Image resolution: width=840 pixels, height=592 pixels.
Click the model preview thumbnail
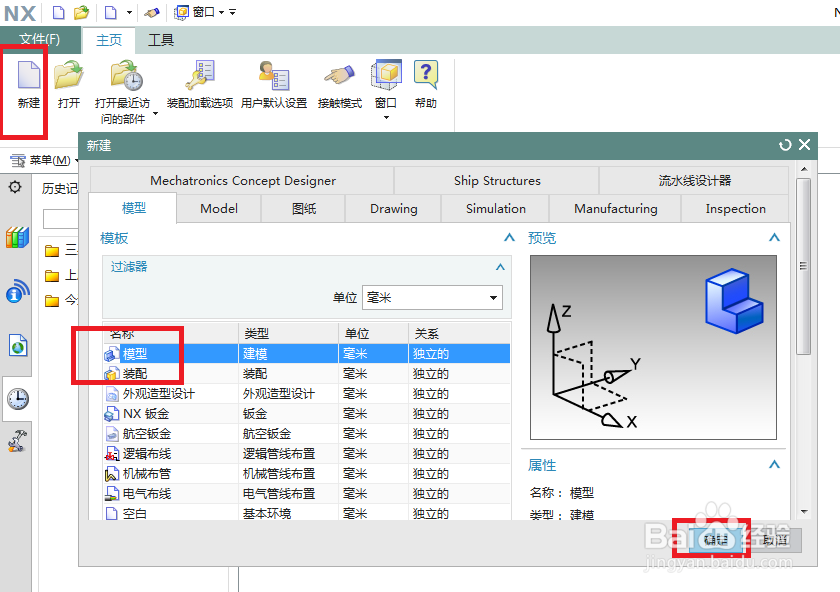pos(653,347)
